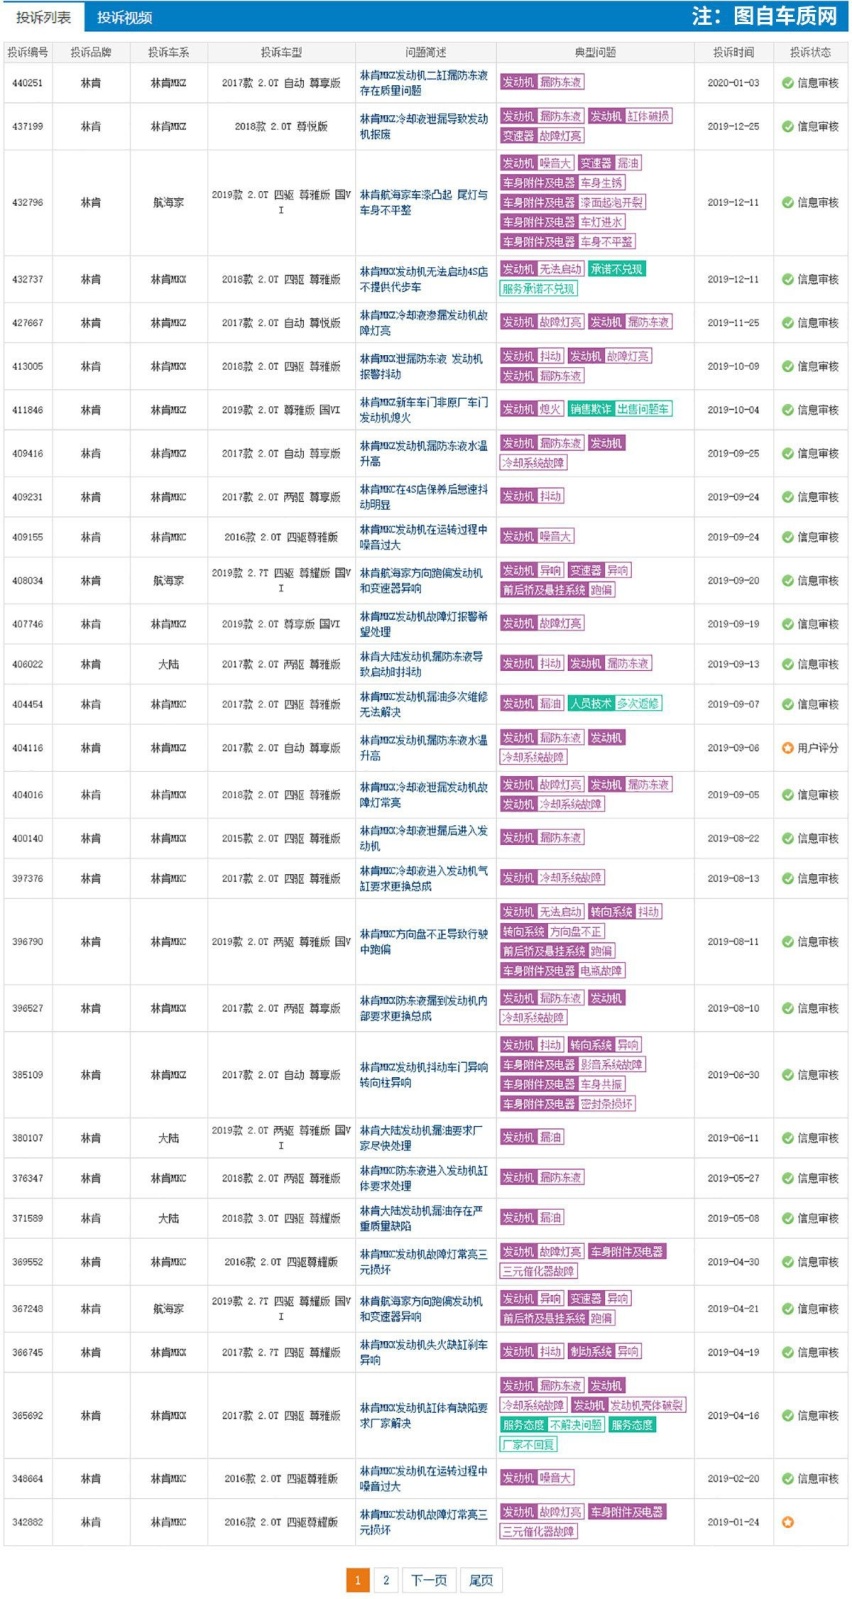852x1599 pixels.
Task: Jump to last page with 尾页
Action: click(x=481, y=1580)
